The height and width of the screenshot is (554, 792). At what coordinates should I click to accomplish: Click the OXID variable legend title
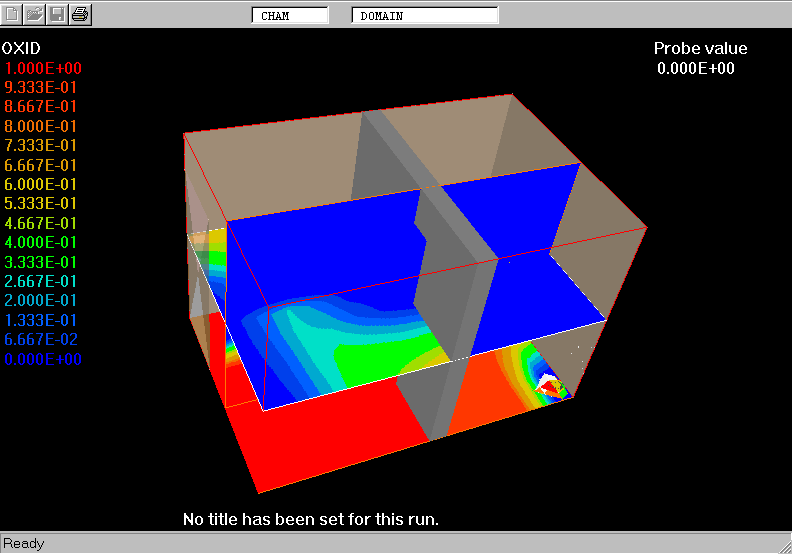point(21,48)
